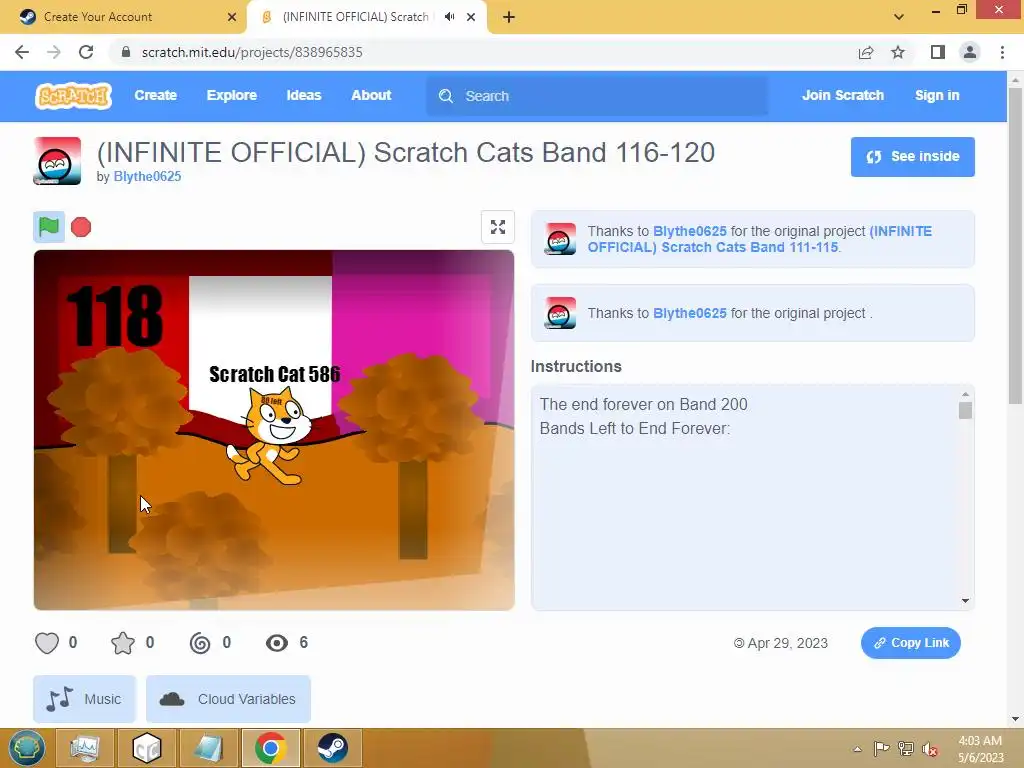
Task: Close the Scratch project tab
Action: [471, 17]
